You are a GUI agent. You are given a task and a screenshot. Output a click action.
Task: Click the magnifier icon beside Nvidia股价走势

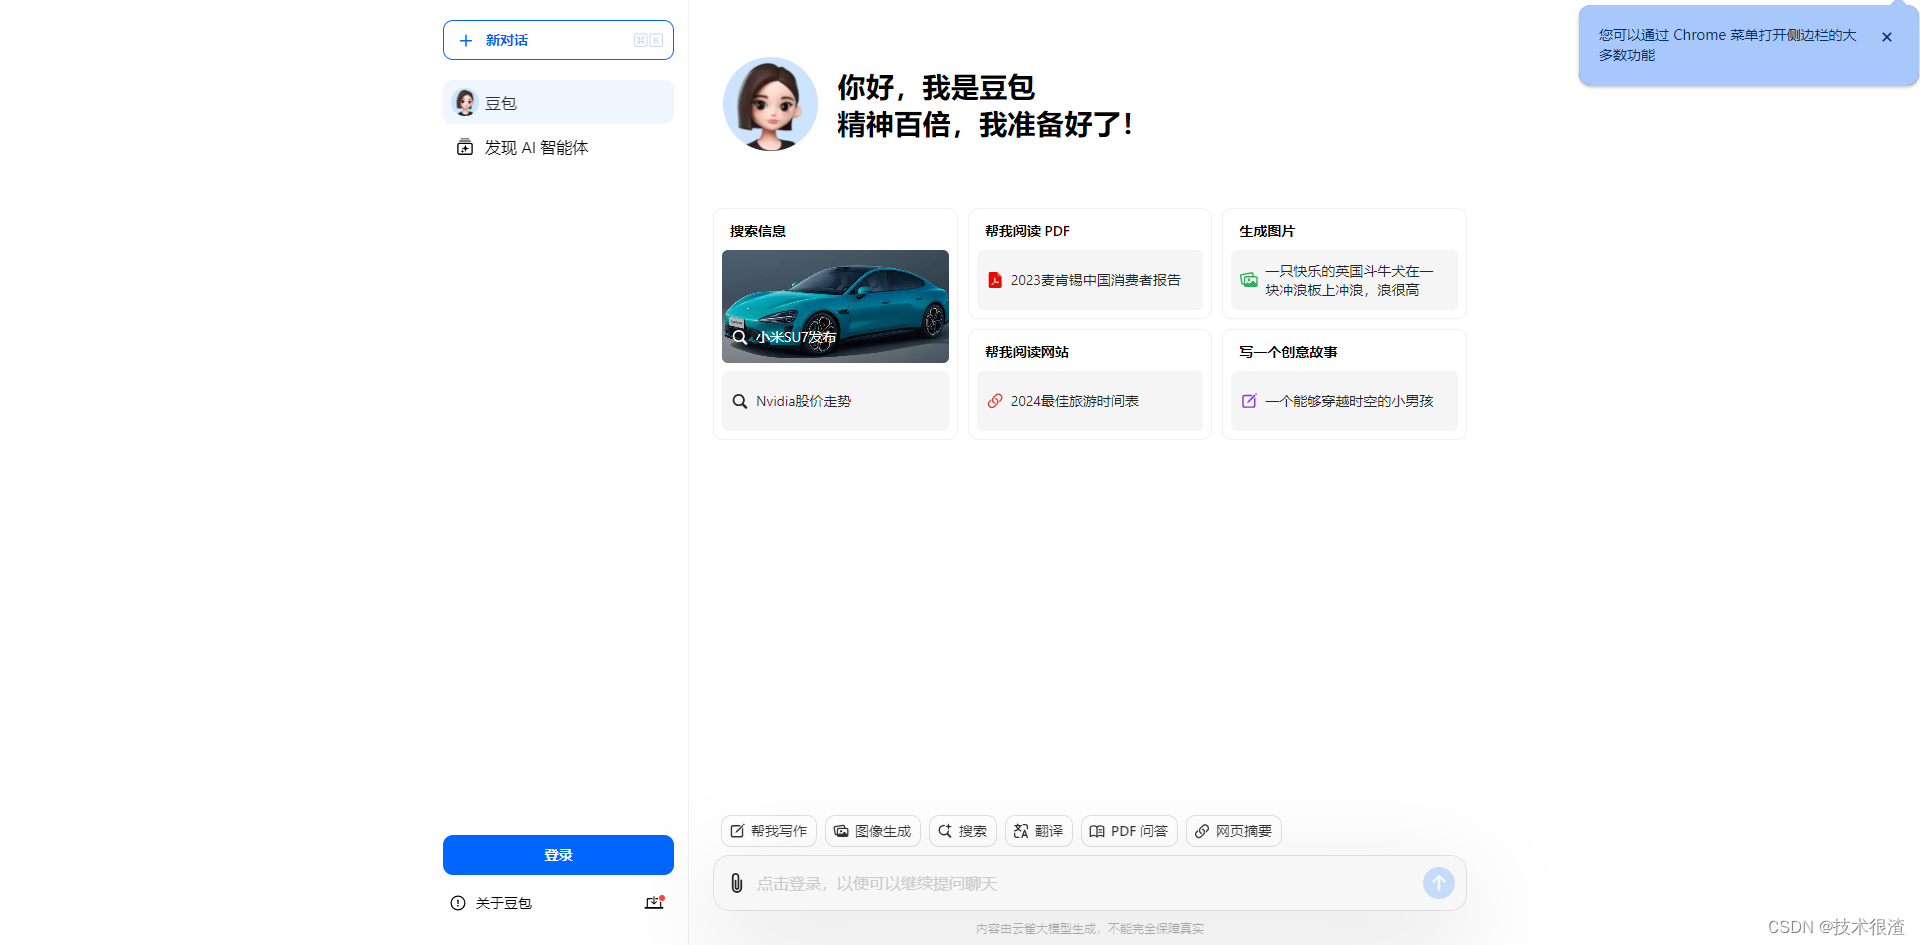point(740,401)
